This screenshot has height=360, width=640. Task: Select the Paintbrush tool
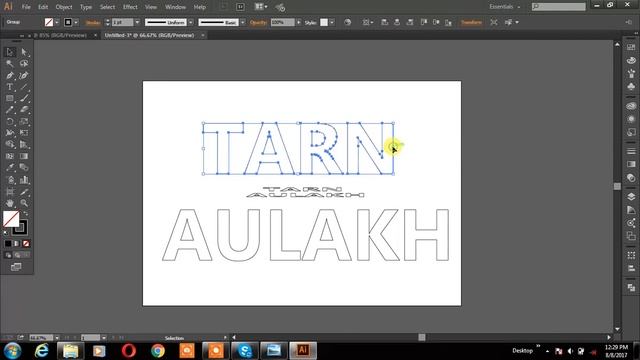click(x=24, y=98)
